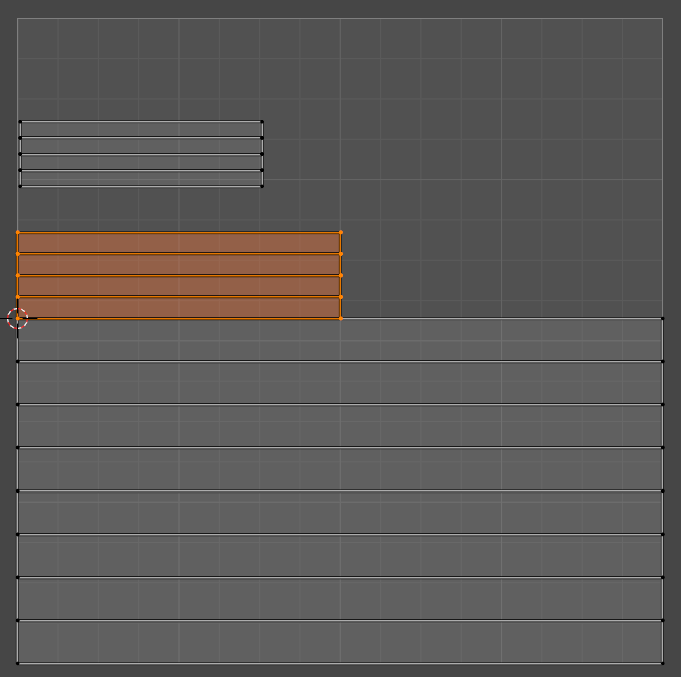Click second face from top in orange island
The image size is (681, 677).
[179, 264]
